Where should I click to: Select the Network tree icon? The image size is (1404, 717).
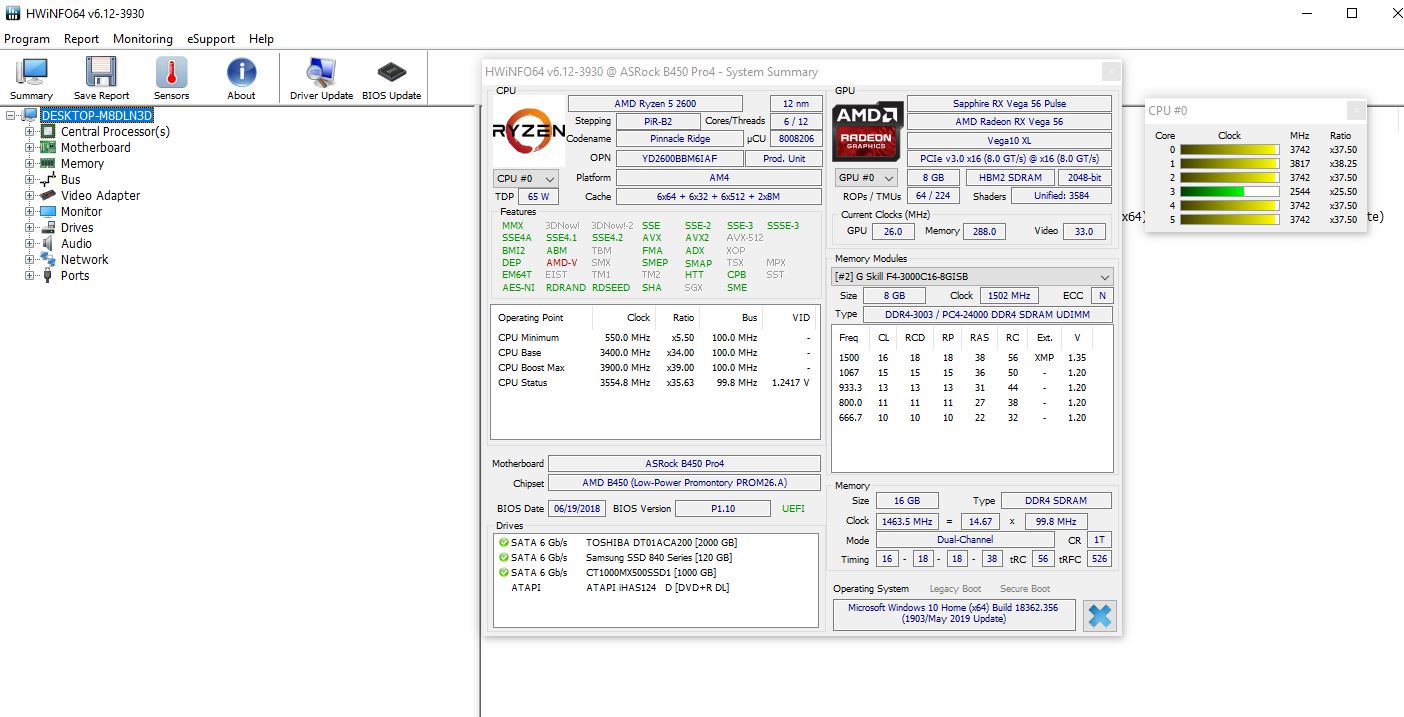(x=48, y=259)
